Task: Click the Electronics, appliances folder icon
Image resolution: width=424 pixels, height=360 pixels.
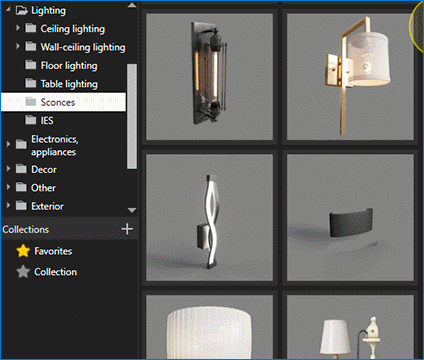Action: click(21, 144)
